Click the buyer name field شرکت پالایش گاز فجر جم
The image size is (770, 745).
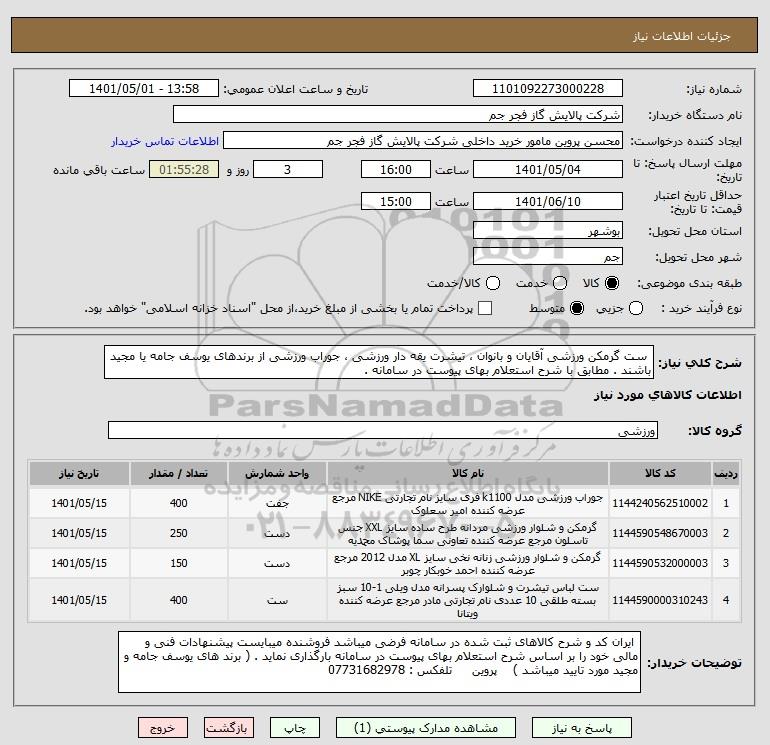click(x=398, y=115)
